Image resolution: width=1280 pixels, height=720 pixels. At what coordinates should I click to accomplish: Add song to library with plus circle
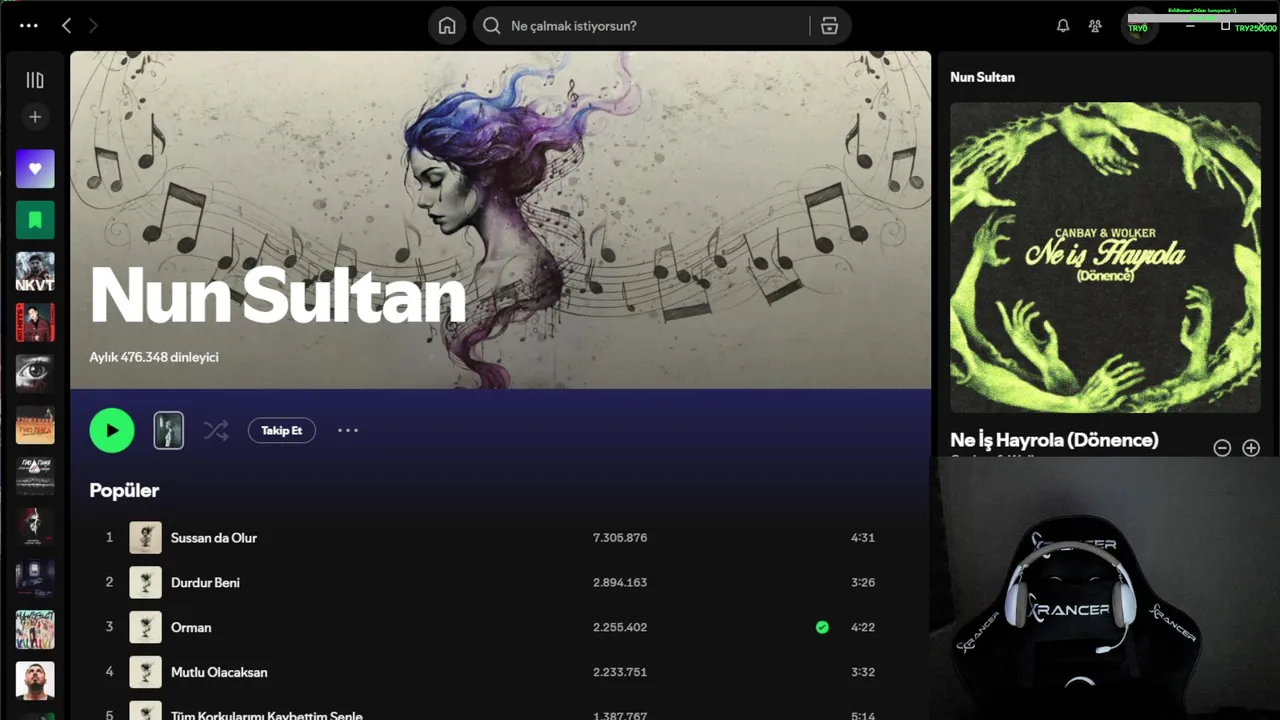click(x=1251, y=448)
